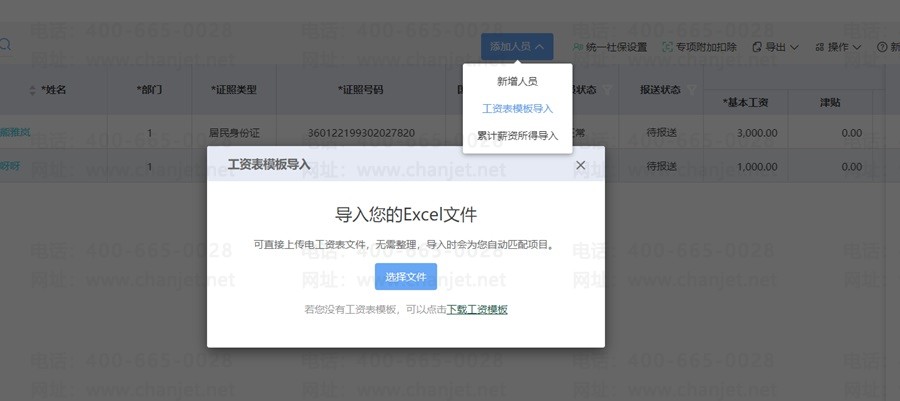Click the 导出 export icon
The width and height of the screenshot is (900, 401).
pos(757,47)
